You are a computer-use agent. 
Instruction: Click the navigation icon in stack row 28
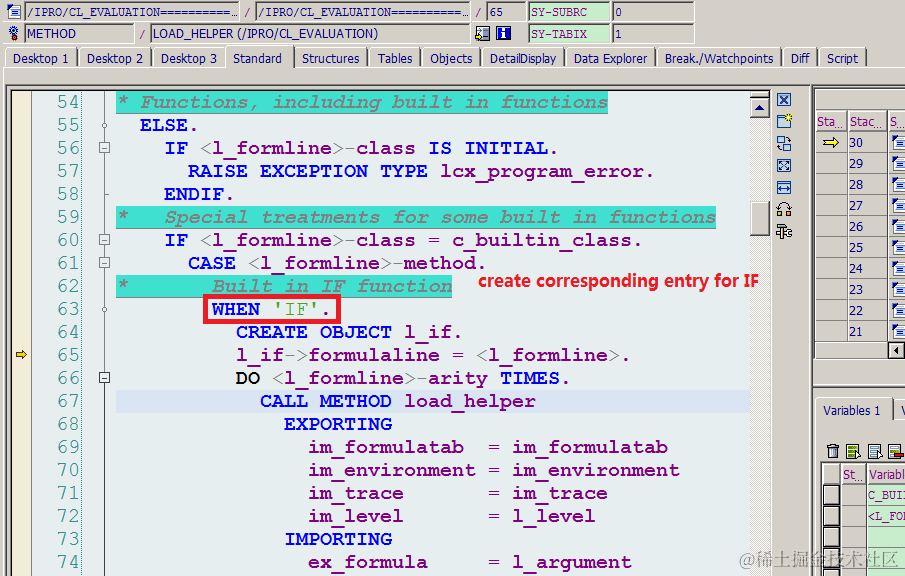(x=898, y=184)
